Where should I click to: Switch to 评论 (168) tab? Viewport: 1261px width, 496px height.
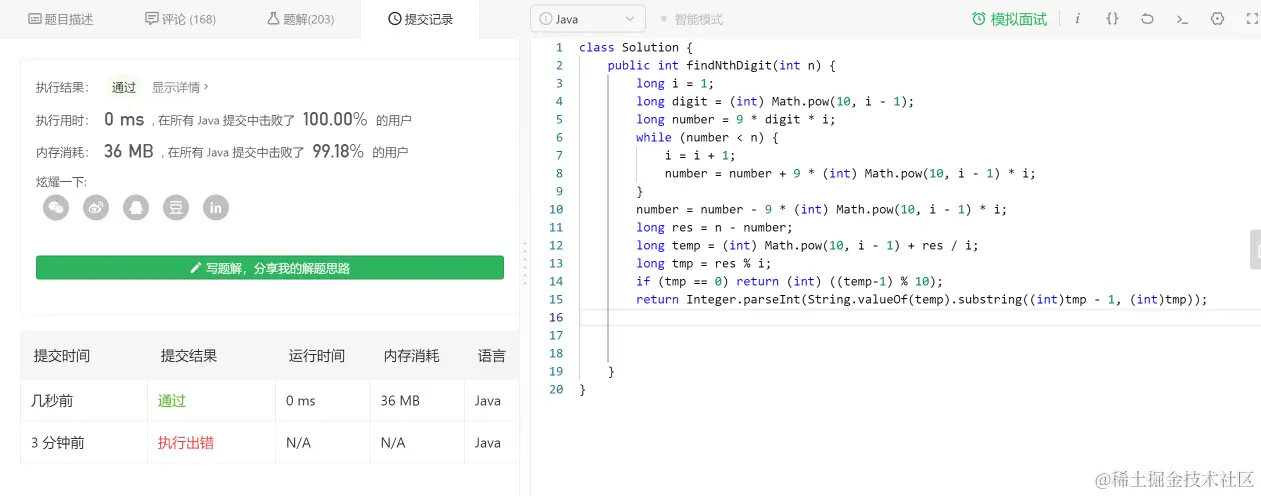point(180,19)
